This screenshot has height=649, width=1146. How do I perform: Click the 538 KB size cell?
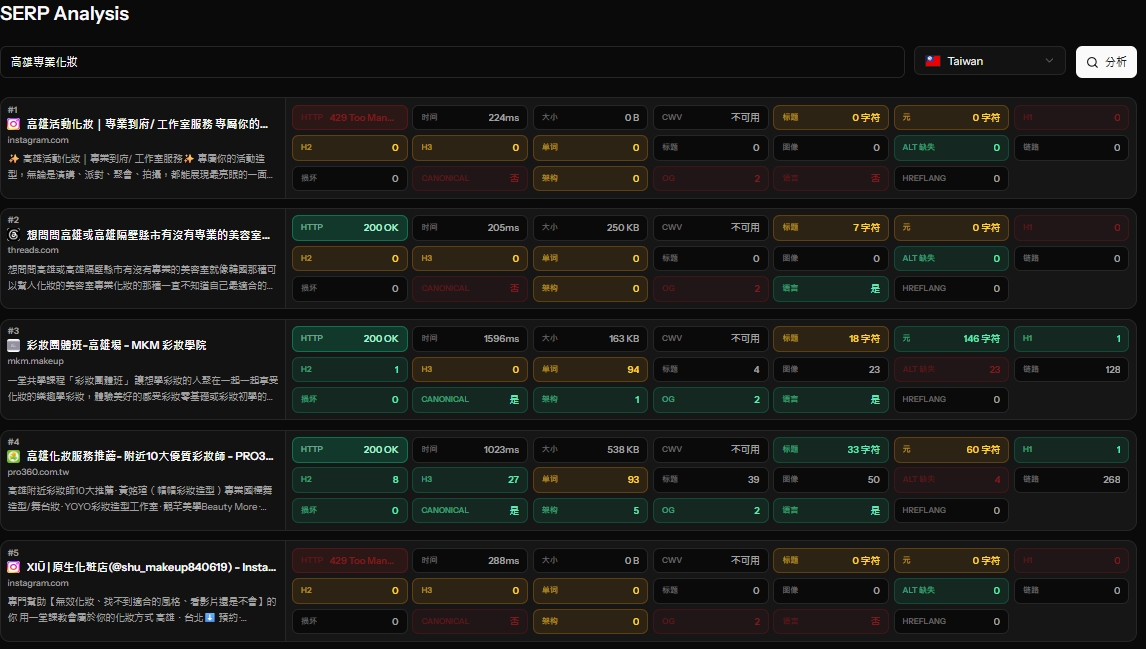[x=590, y=449]
